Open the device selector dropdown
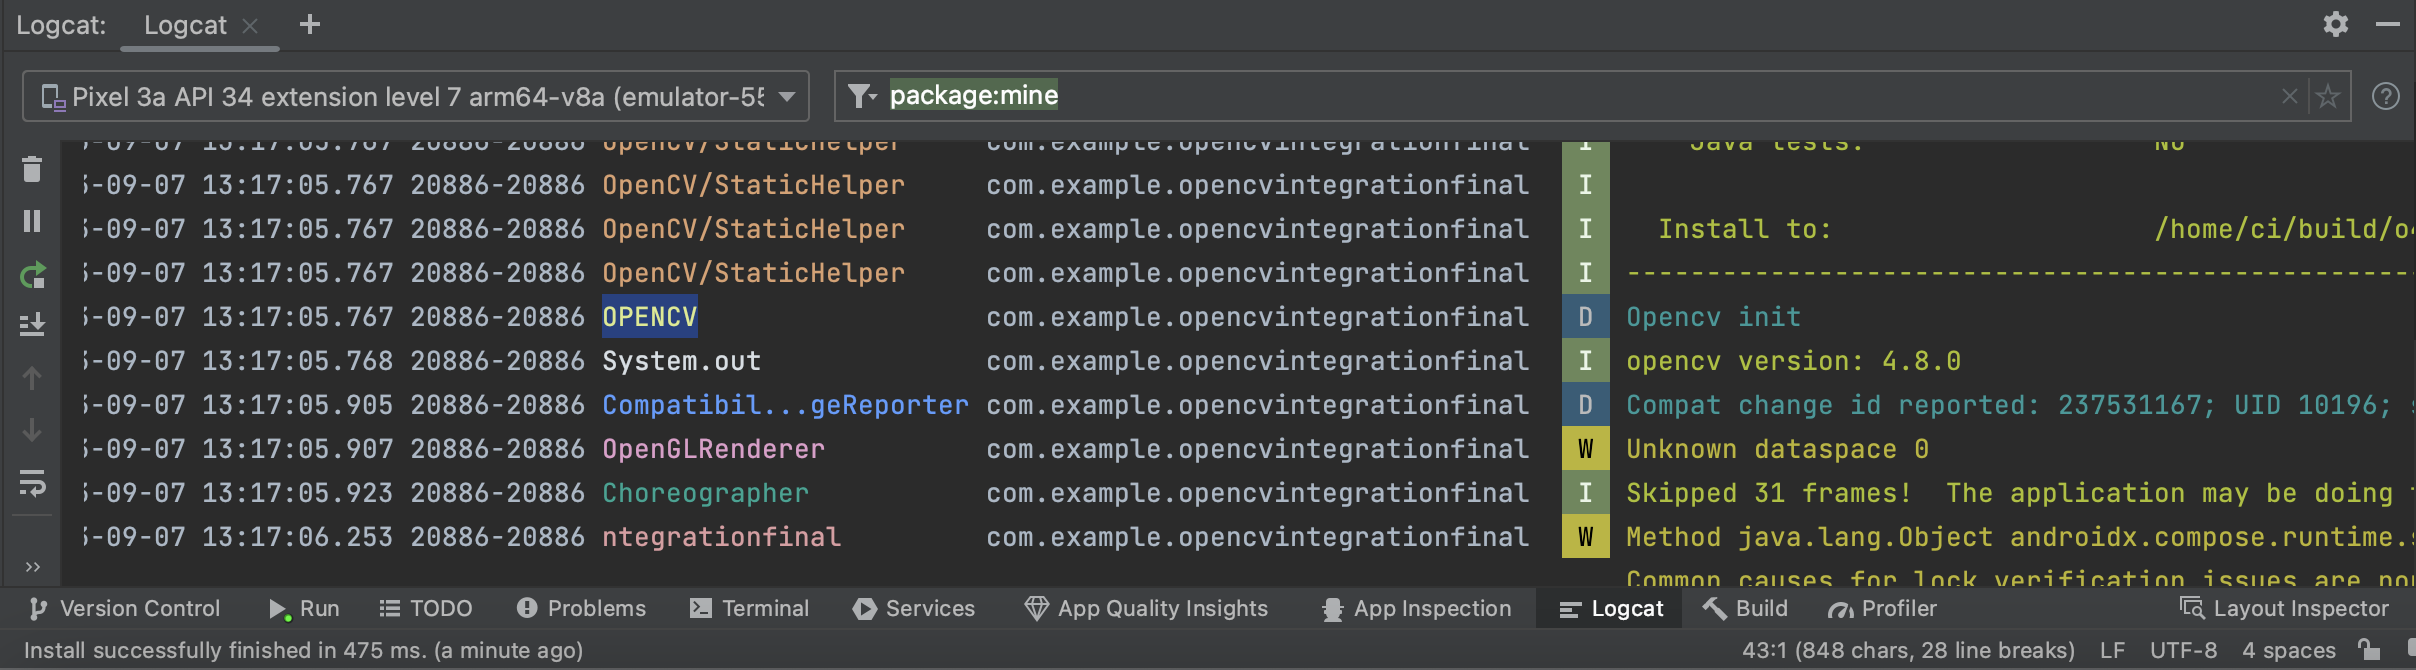Viewport: 2416px width, 670px height. pos(416,97)
